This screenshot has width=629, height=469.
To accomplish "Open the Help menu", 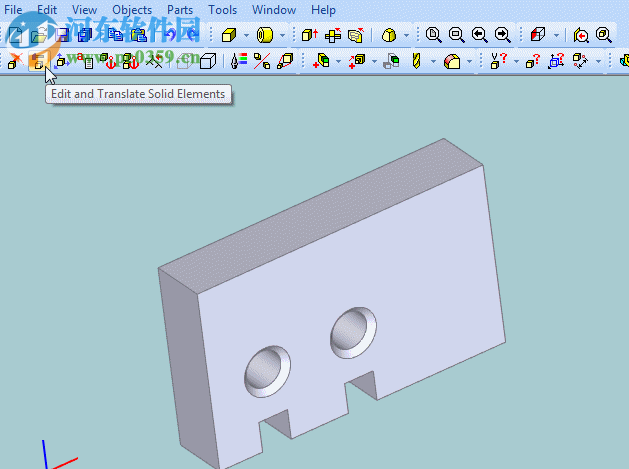I will coord(323,10).
